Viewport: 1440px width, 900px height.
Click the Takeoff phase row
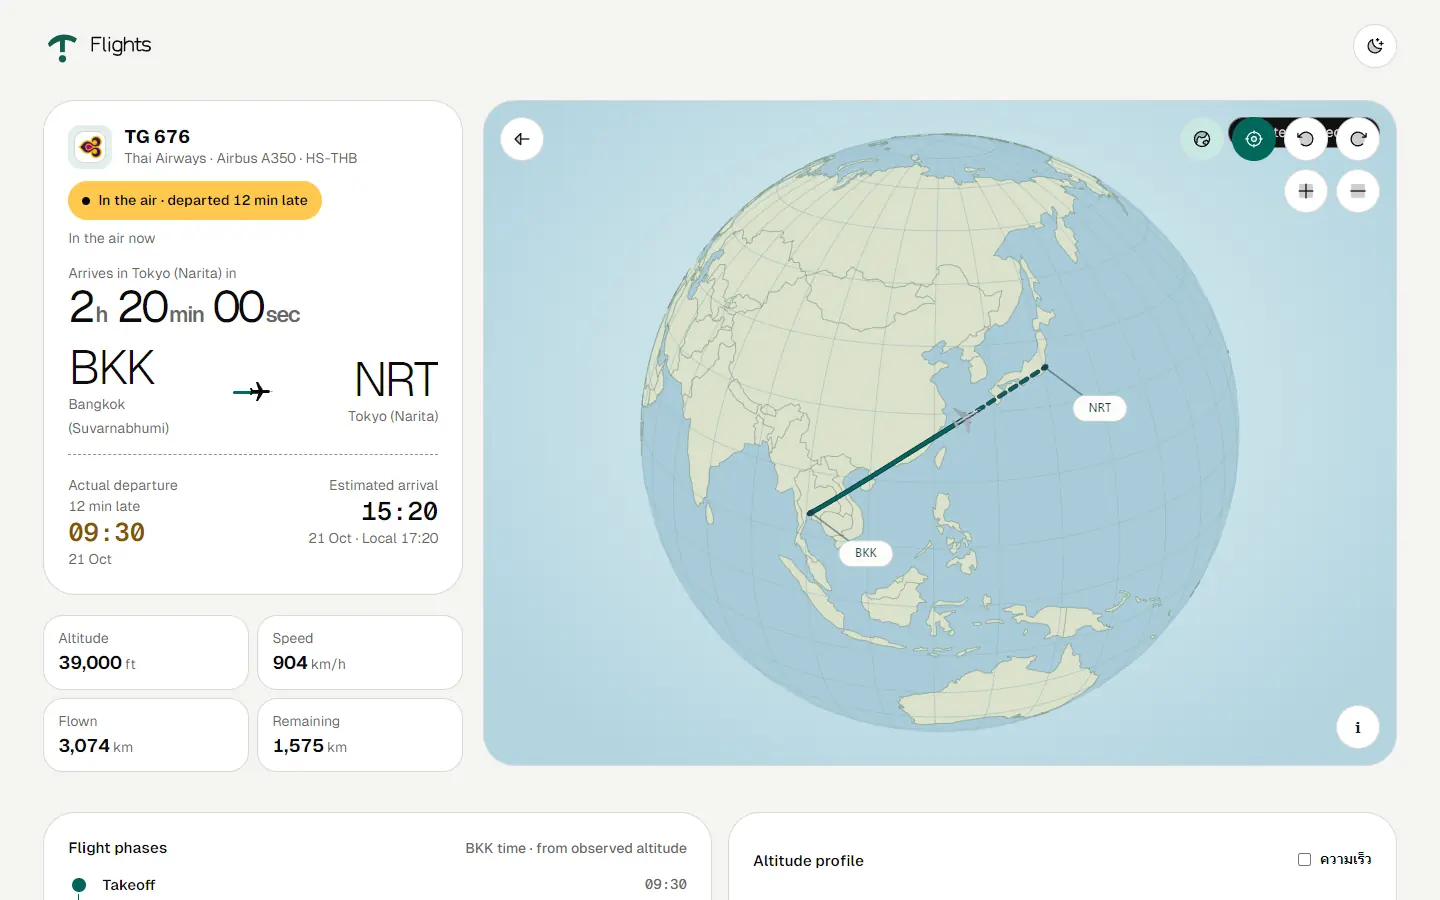pyautogui.click(x=378, y=885)
